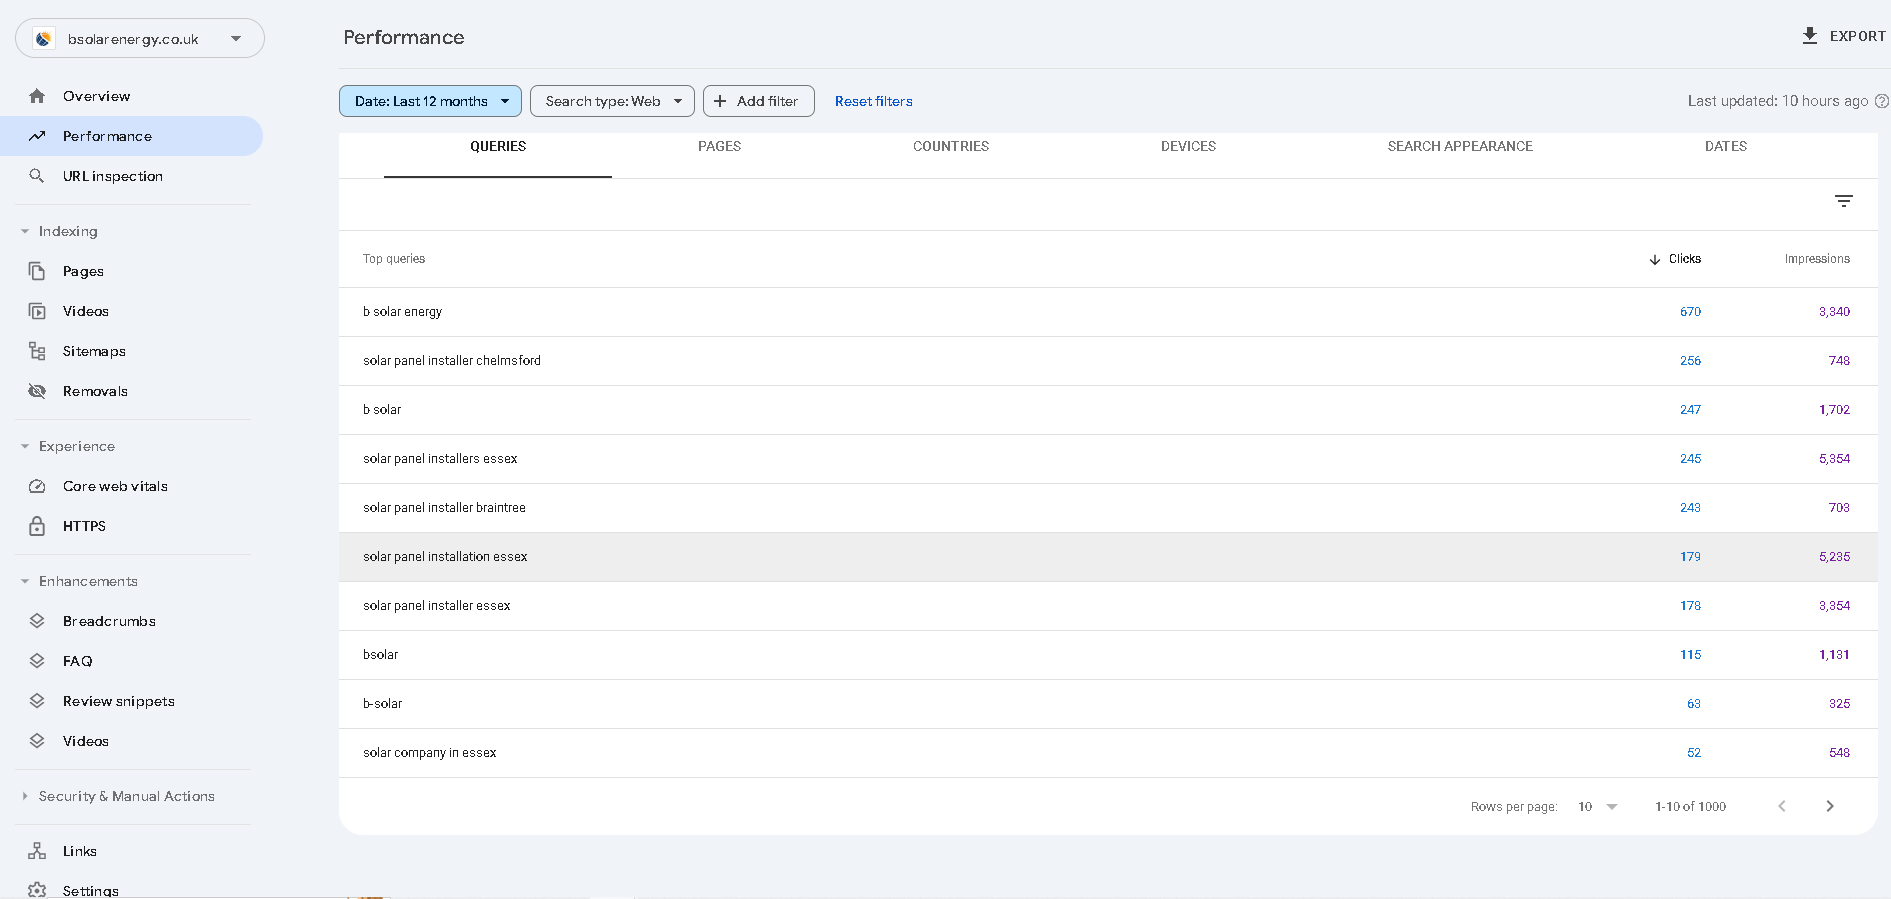Click the plus icon in Add filter
The width and height of the screenshot is (1891, 899).
pos(720,101)
